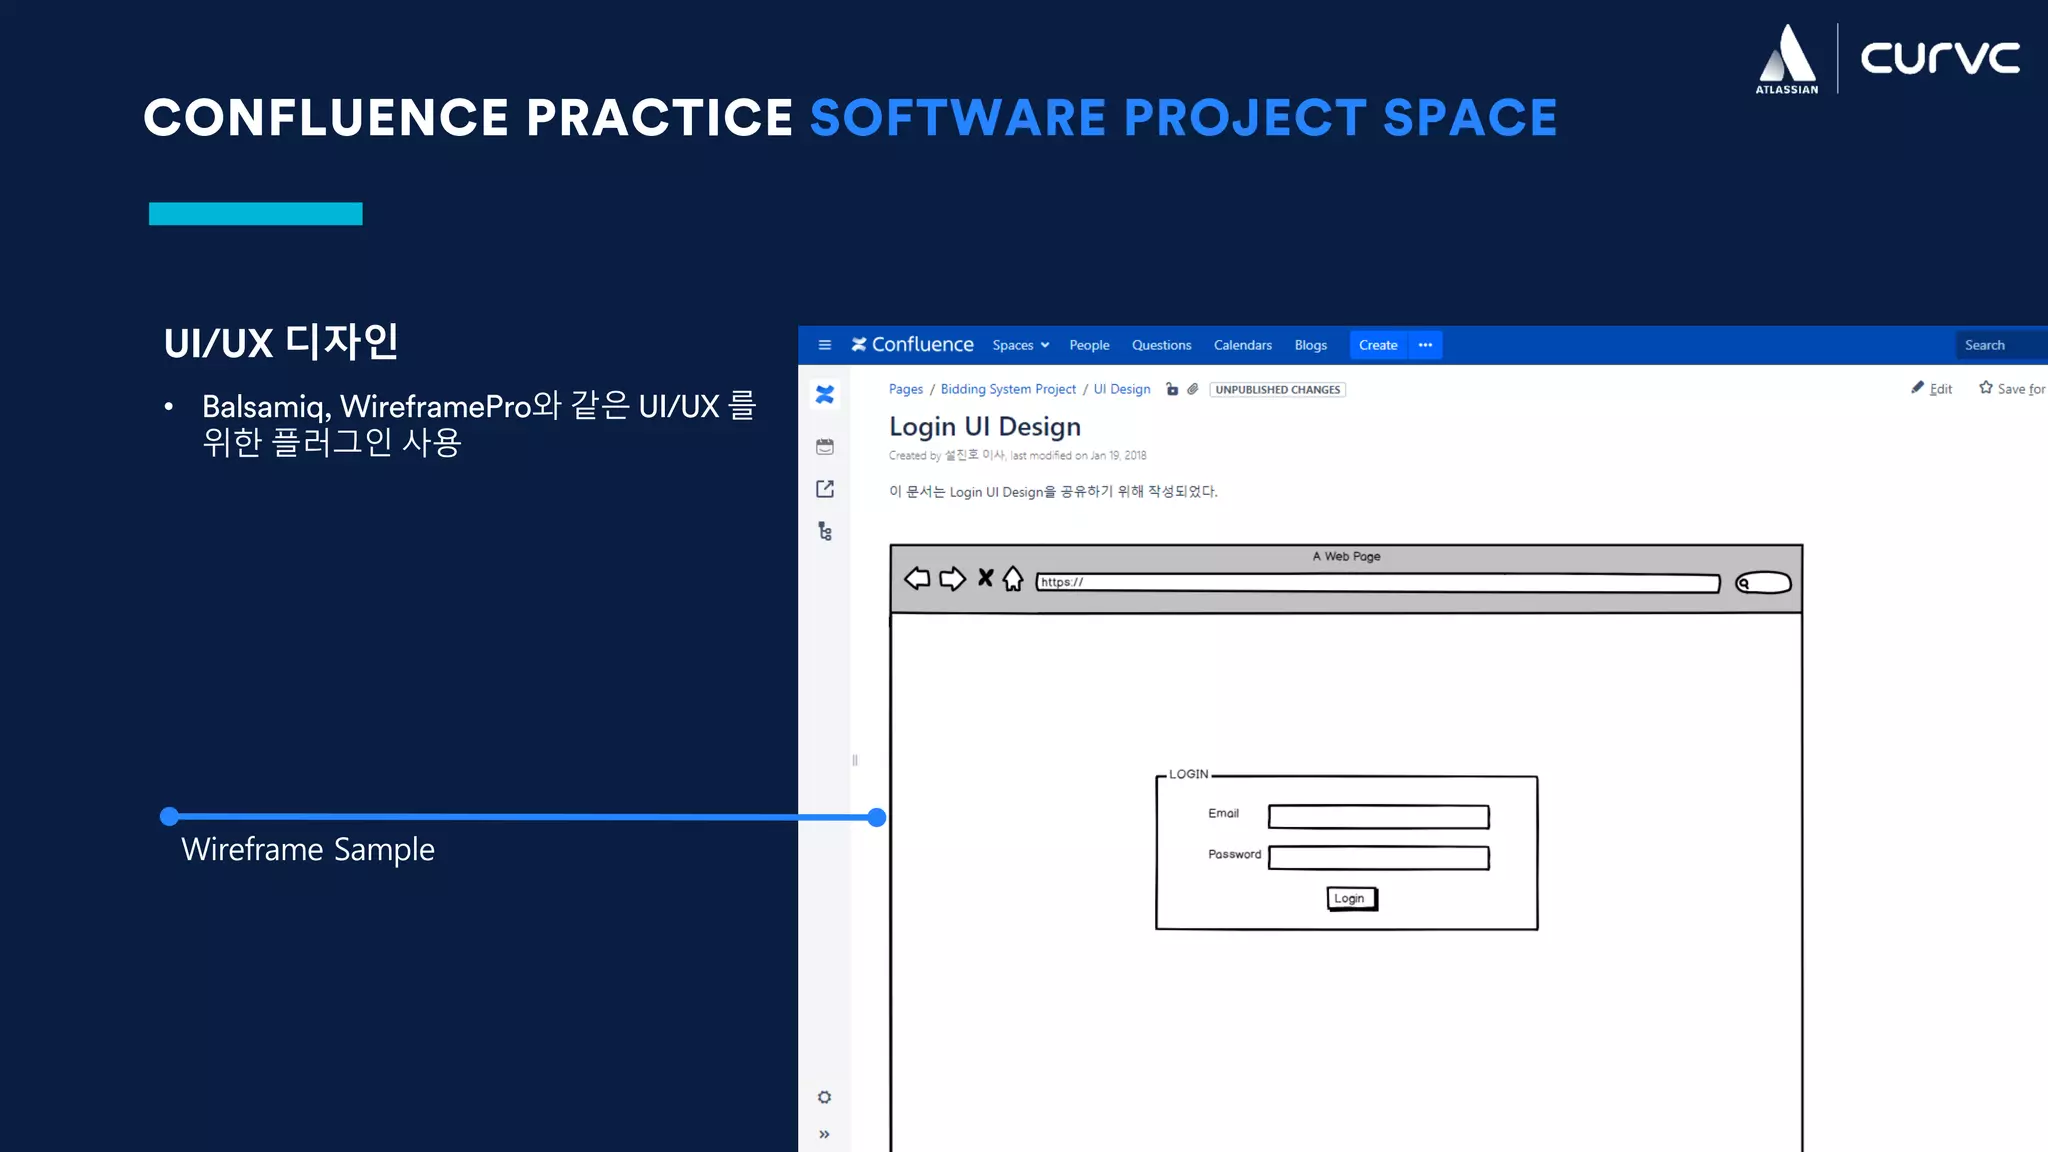This screenshot has height=1152, width=2048.
Task: Click the Edit pencil button
Action: 1931,388
